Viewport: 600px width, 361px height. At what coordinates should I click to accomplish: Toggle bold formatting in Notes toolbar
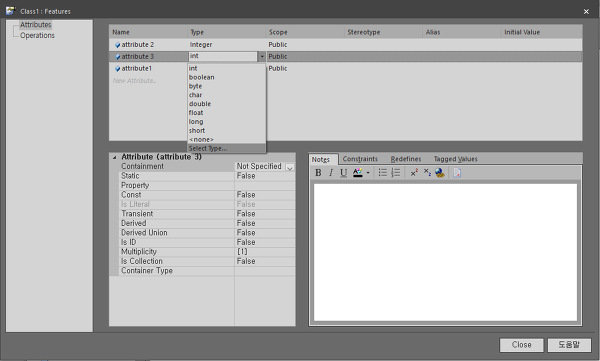318,173
